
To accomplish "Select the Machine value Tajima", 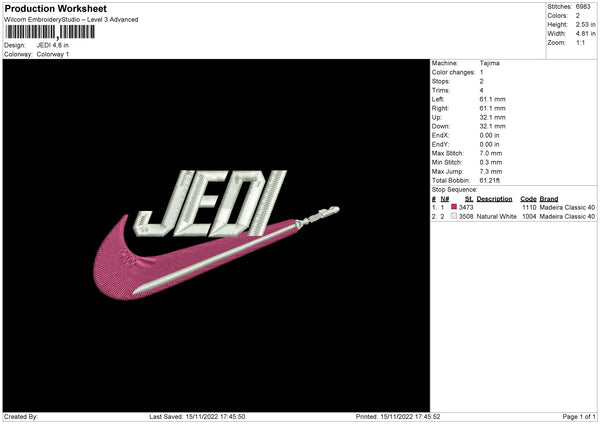I will [x=489, y=63].
